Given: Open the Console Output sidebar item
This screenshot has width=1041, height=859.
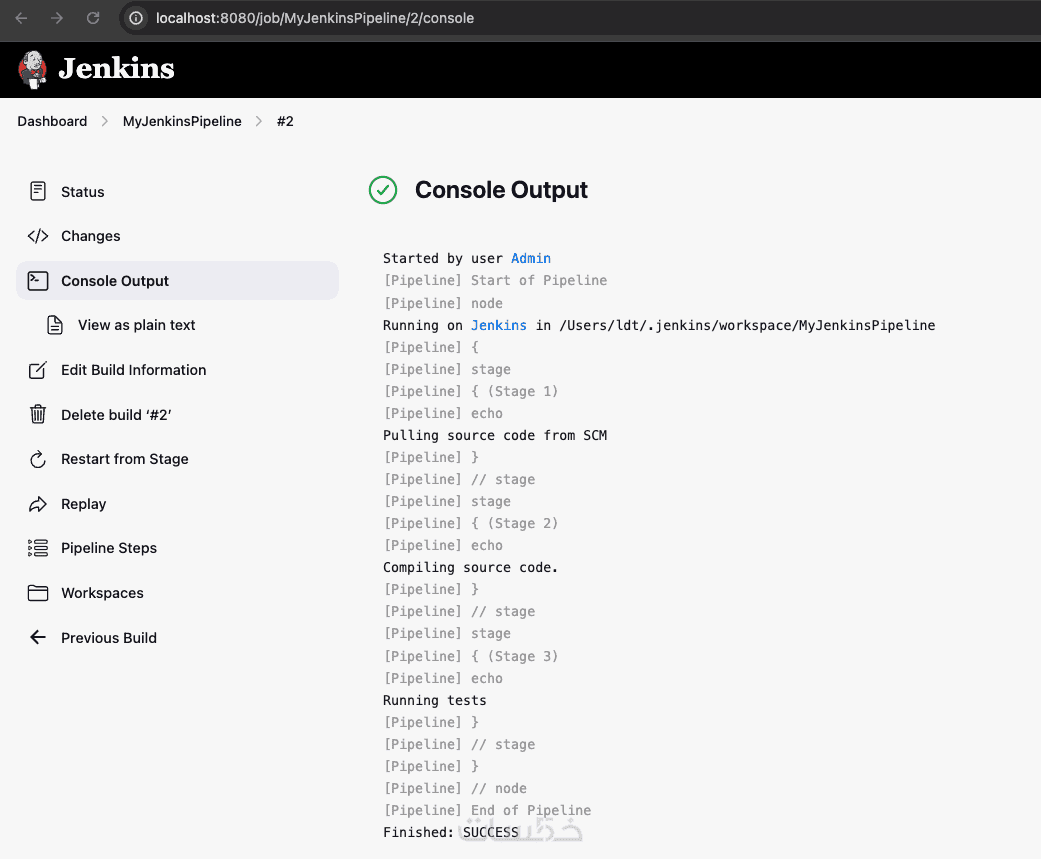Looking at the screenshot, I should (115, 281).
